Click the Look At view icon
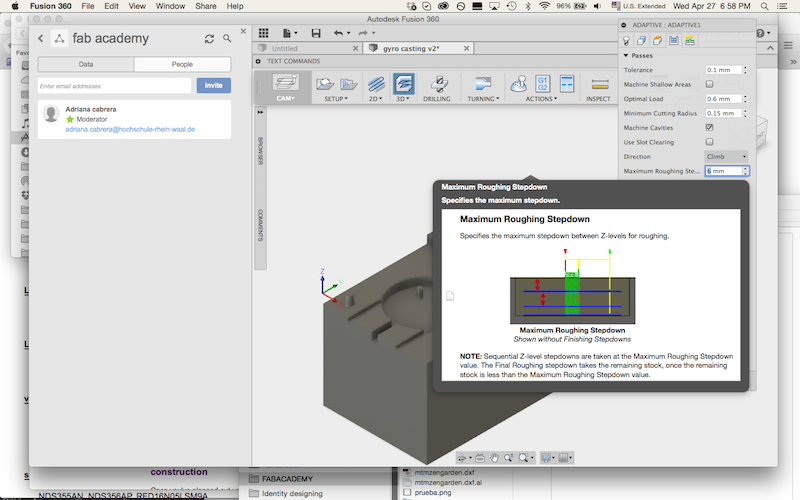The image size is (800, 500). coord(480,458)
